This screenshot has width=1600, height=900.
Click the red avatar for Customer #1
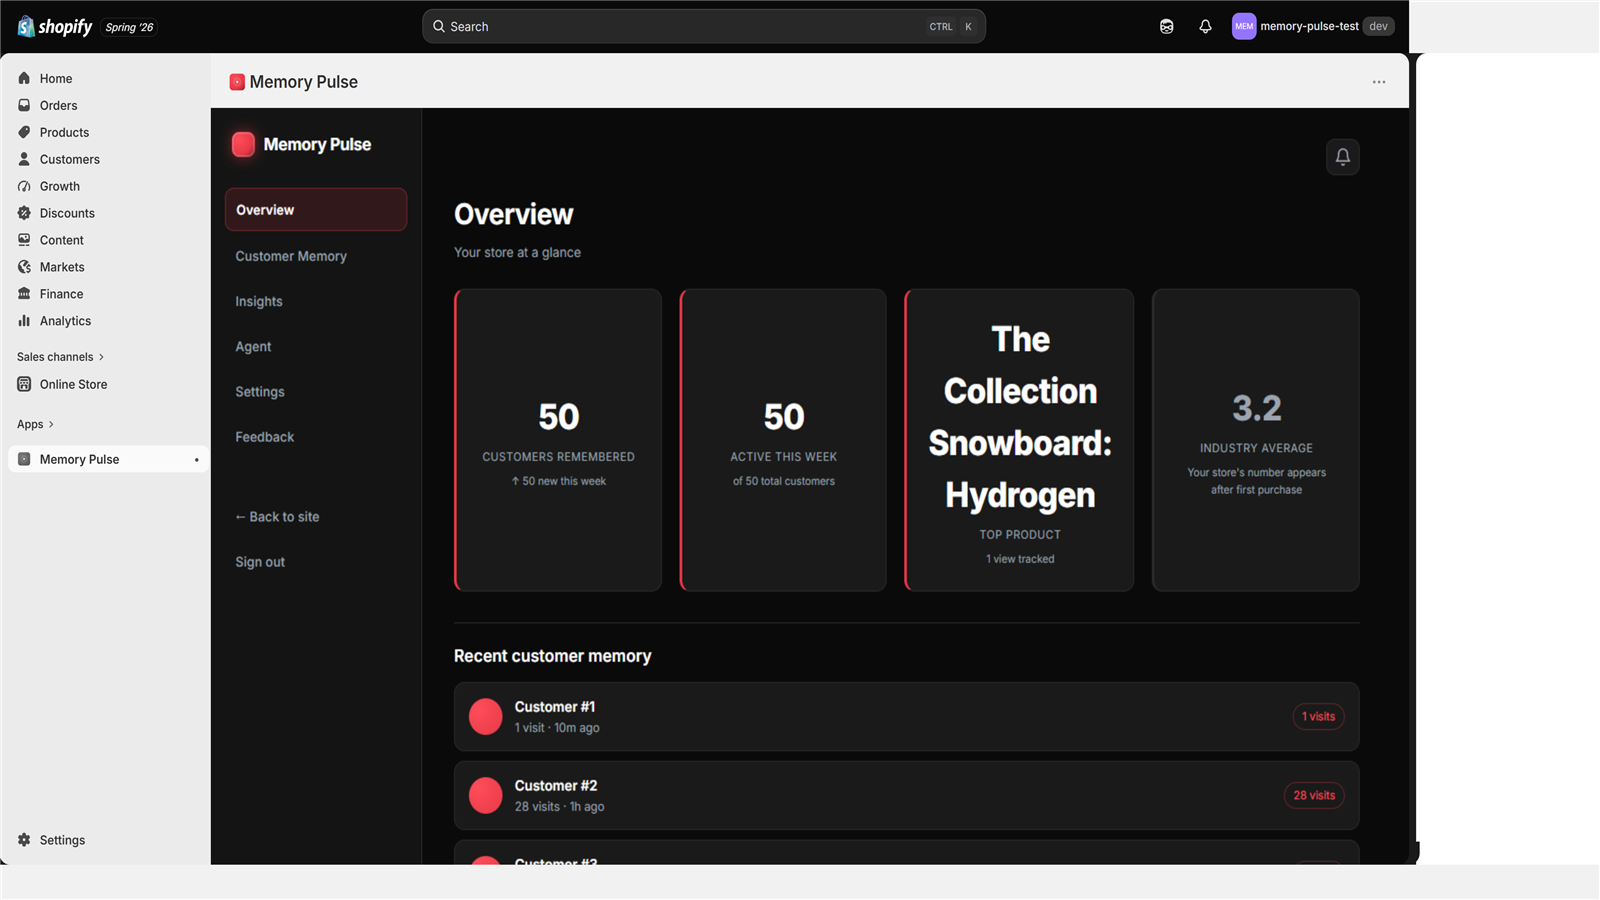tap(486, 717)
